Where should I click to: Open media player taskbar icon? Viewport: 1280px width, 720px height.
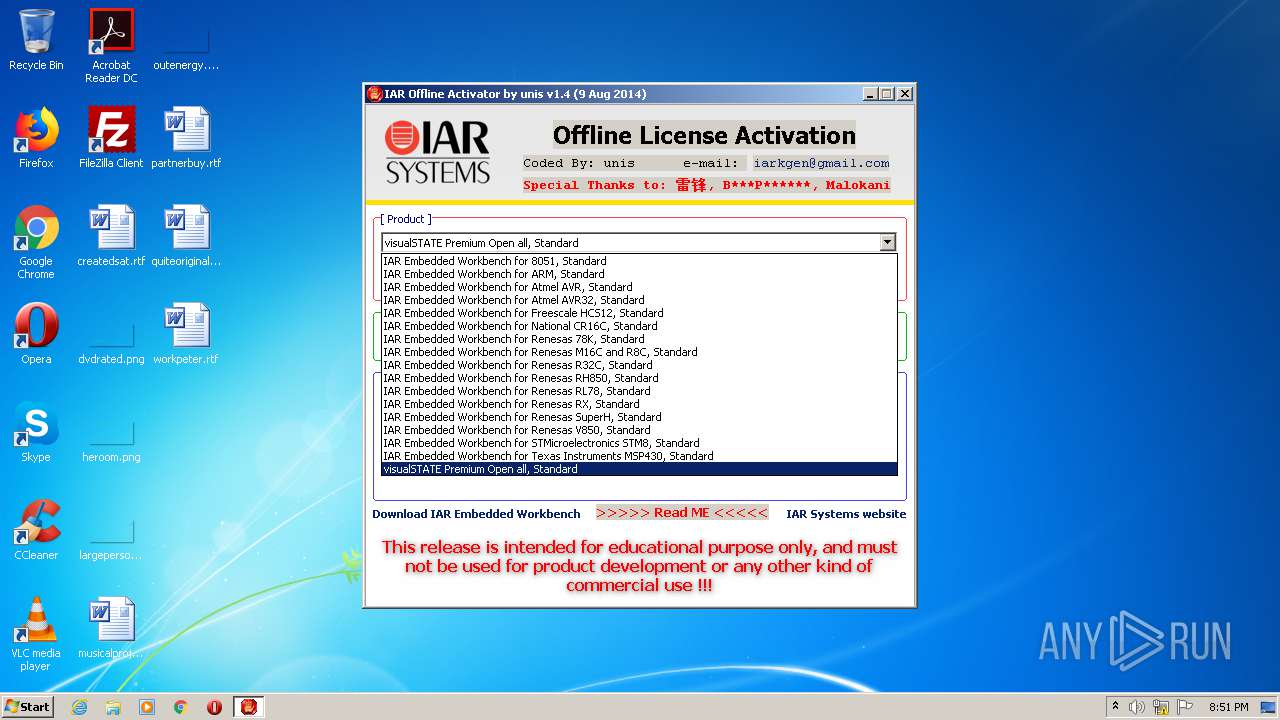(x=147, y=707)
